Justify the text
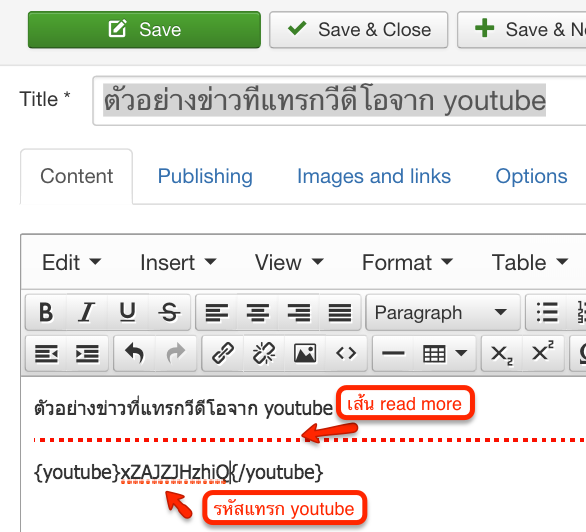Screen dimensions: 586x532 pyautogui.click(x=340, y=312)
